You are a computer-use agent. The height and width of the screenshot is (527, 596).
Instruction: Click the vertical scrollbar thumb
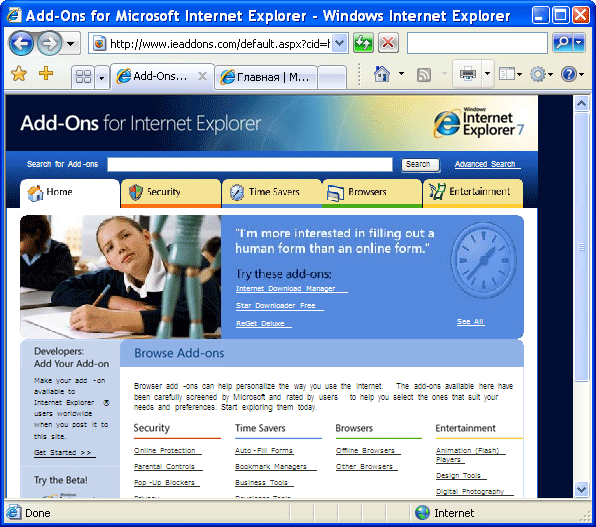(581, 246)
